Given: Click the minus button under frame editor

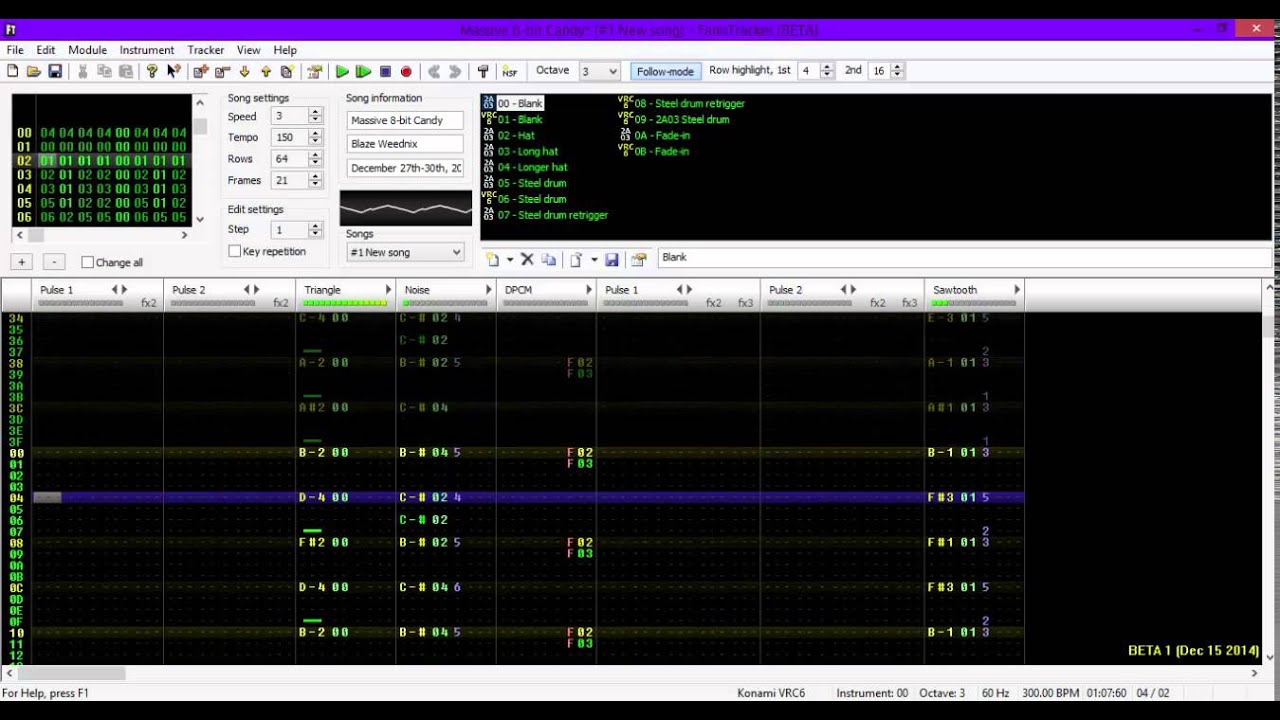Looking at the screenshot, I should (x=54, y=262).
